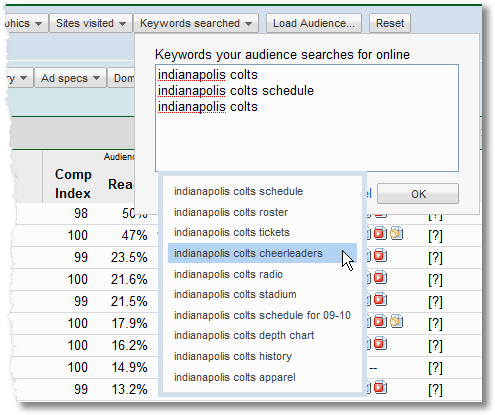Screen dimensions: 495x415
Task: Click the video ad icon in the 16.2% row
Action: click(380, 344)
